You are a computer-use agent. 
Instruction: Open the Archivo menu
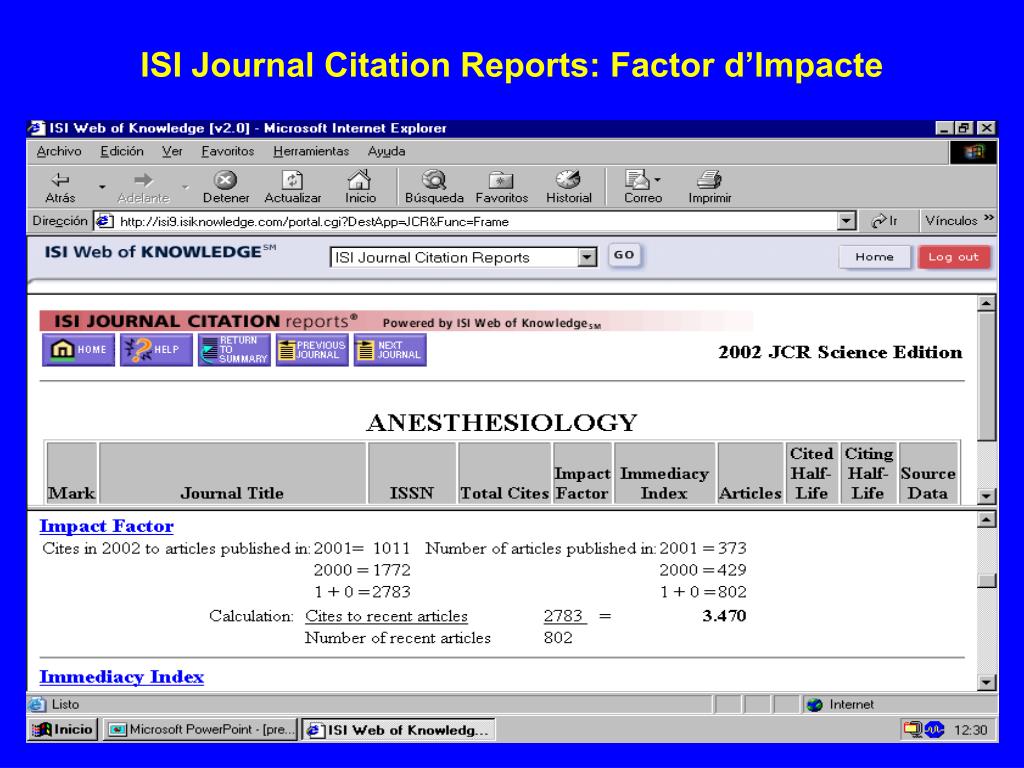click(59, 152)
